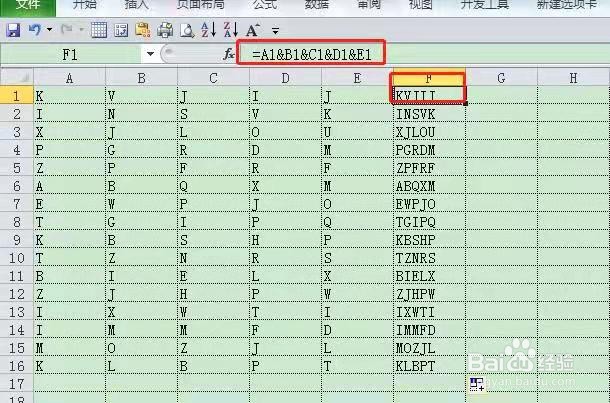610x403 pixels.
Task: Select row 10 header
Action: coord(17,258)
